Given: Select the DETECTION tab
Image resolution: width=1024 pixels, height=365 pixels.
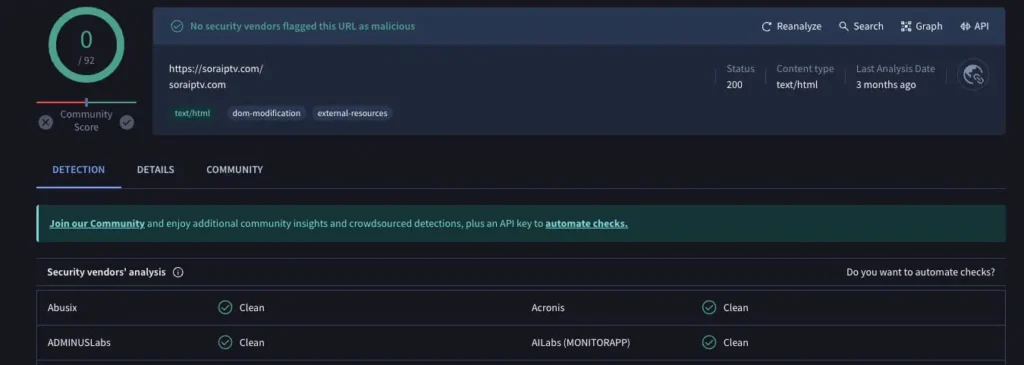Looking at the screenshot, I should (x=78, y=170).
